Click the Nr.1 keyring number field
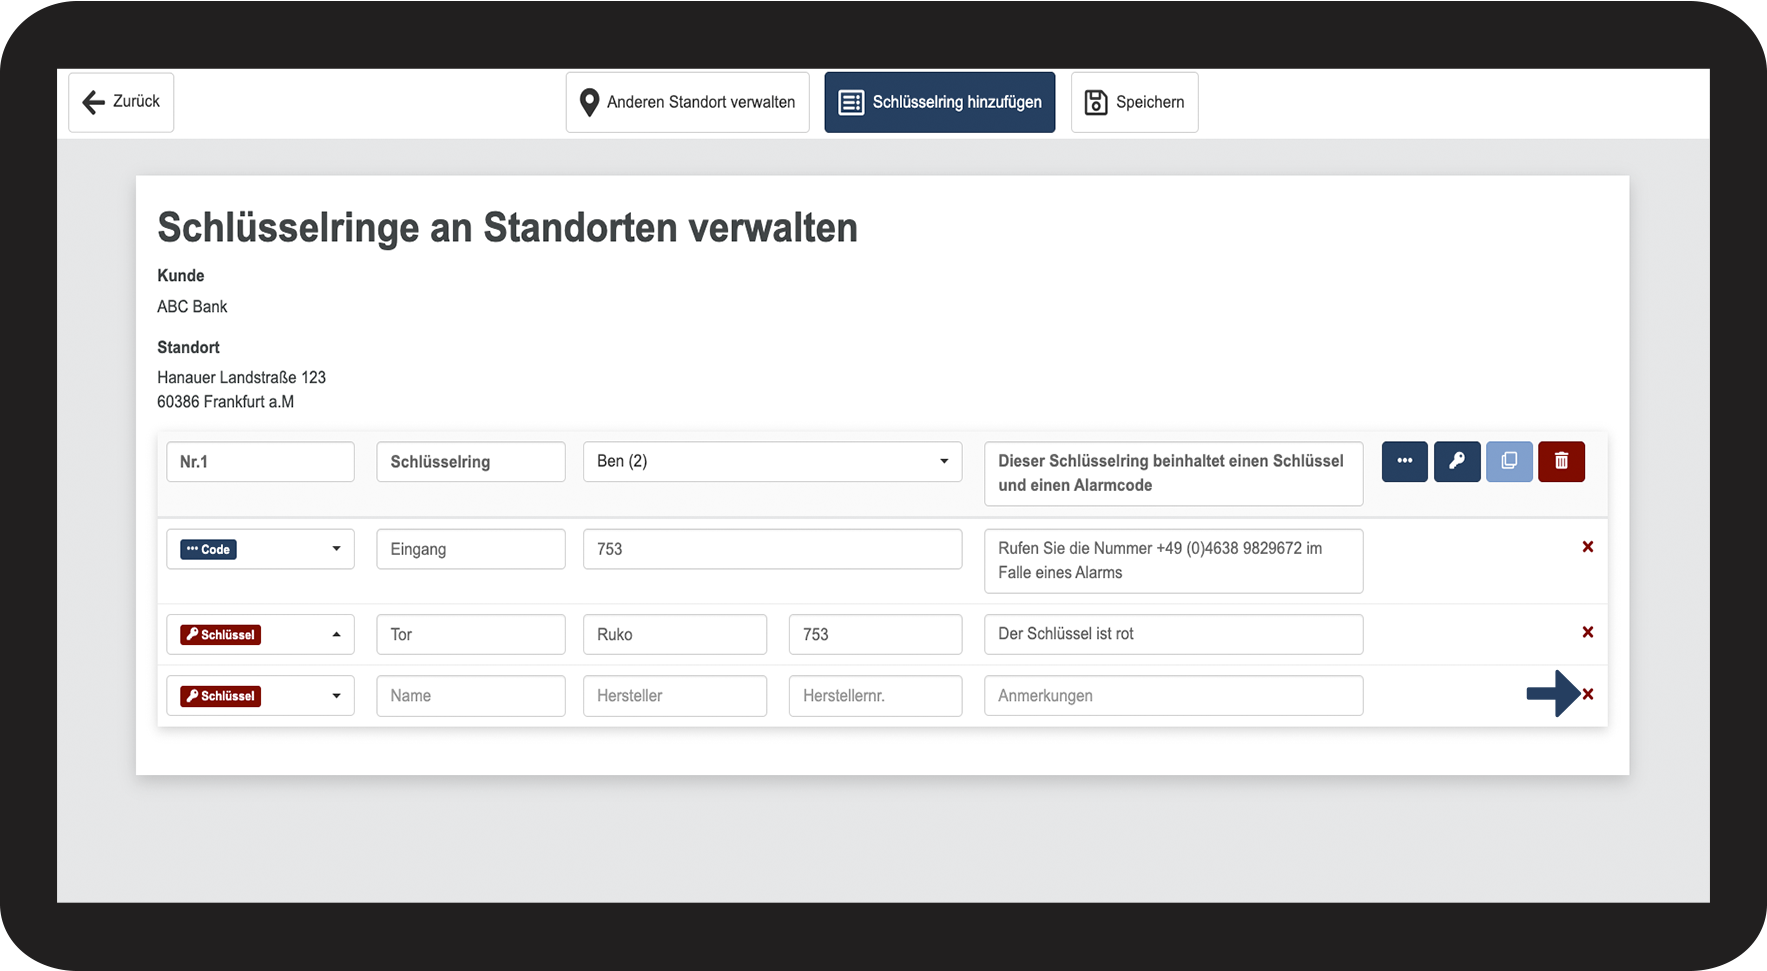Image resolution: width=1767 pixels, height=971 pixels. 260,462
